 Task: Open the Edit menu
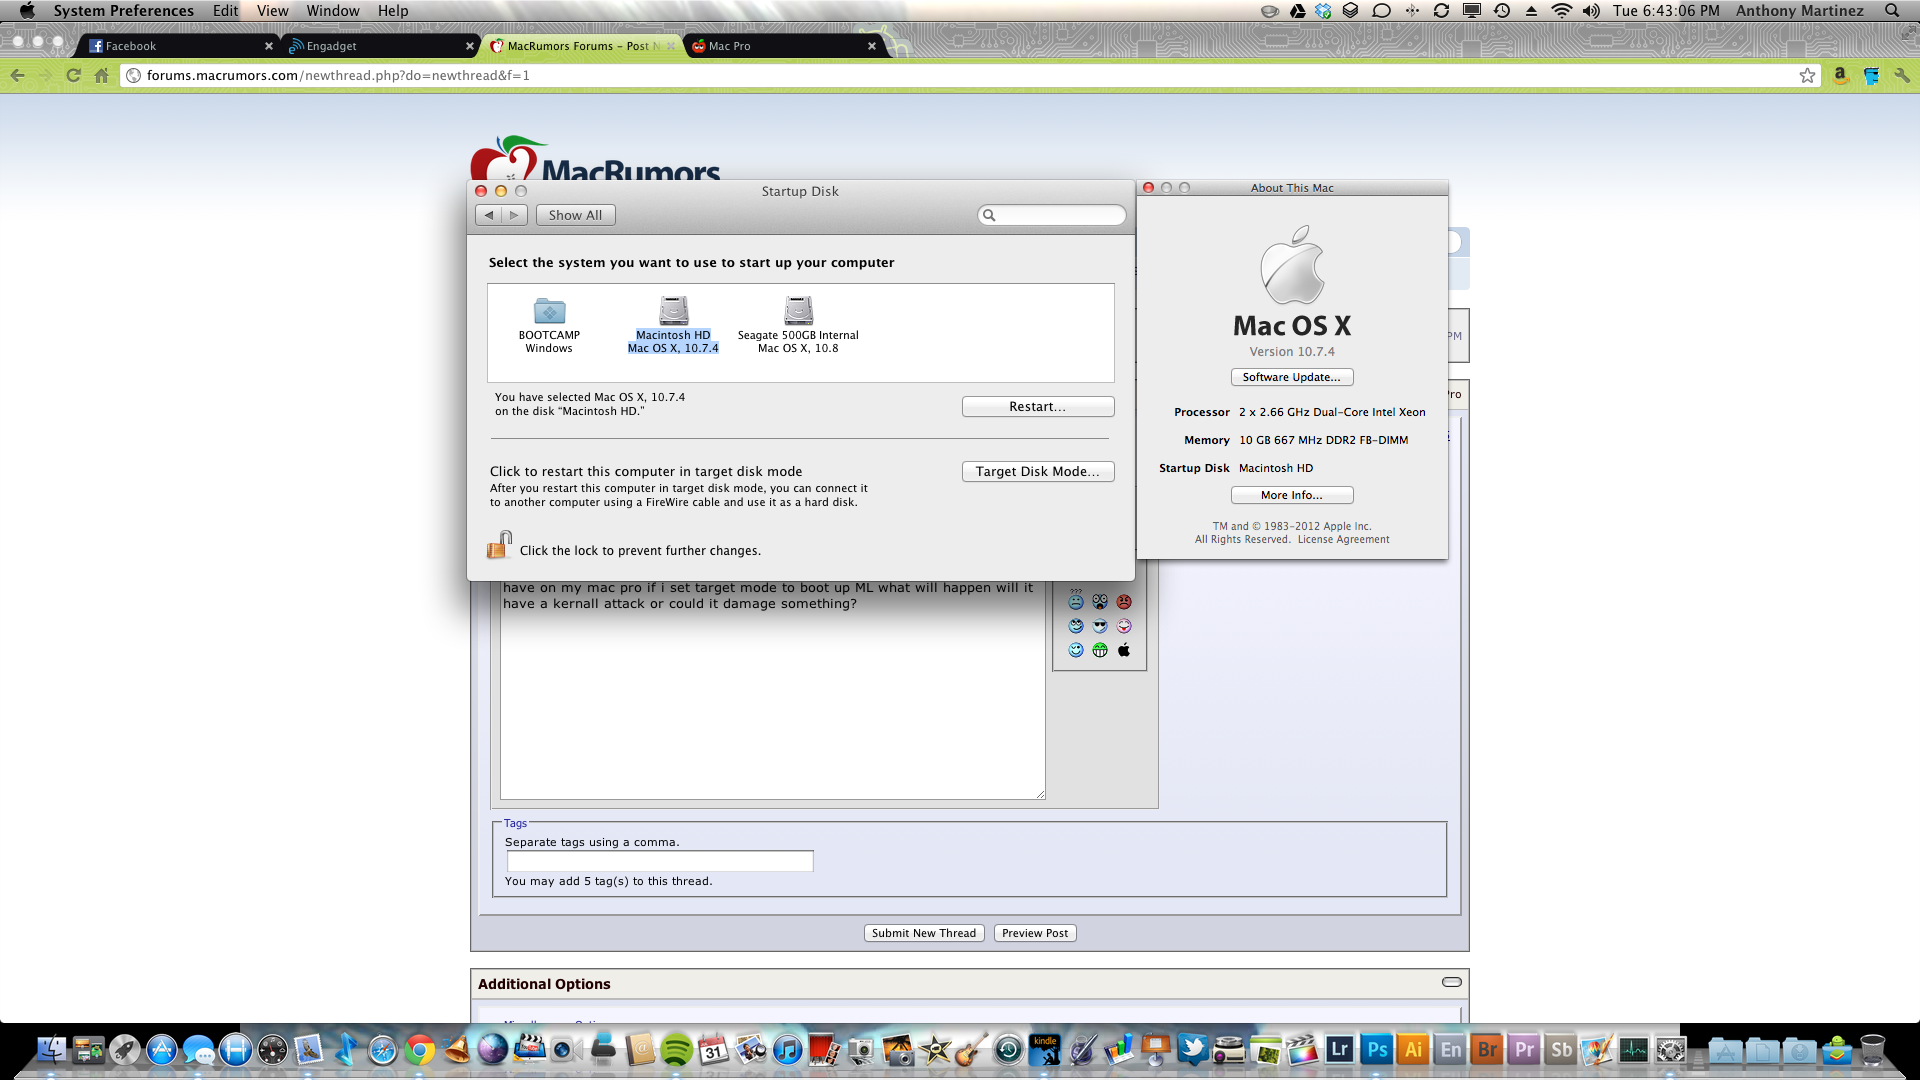pos(225,11)
